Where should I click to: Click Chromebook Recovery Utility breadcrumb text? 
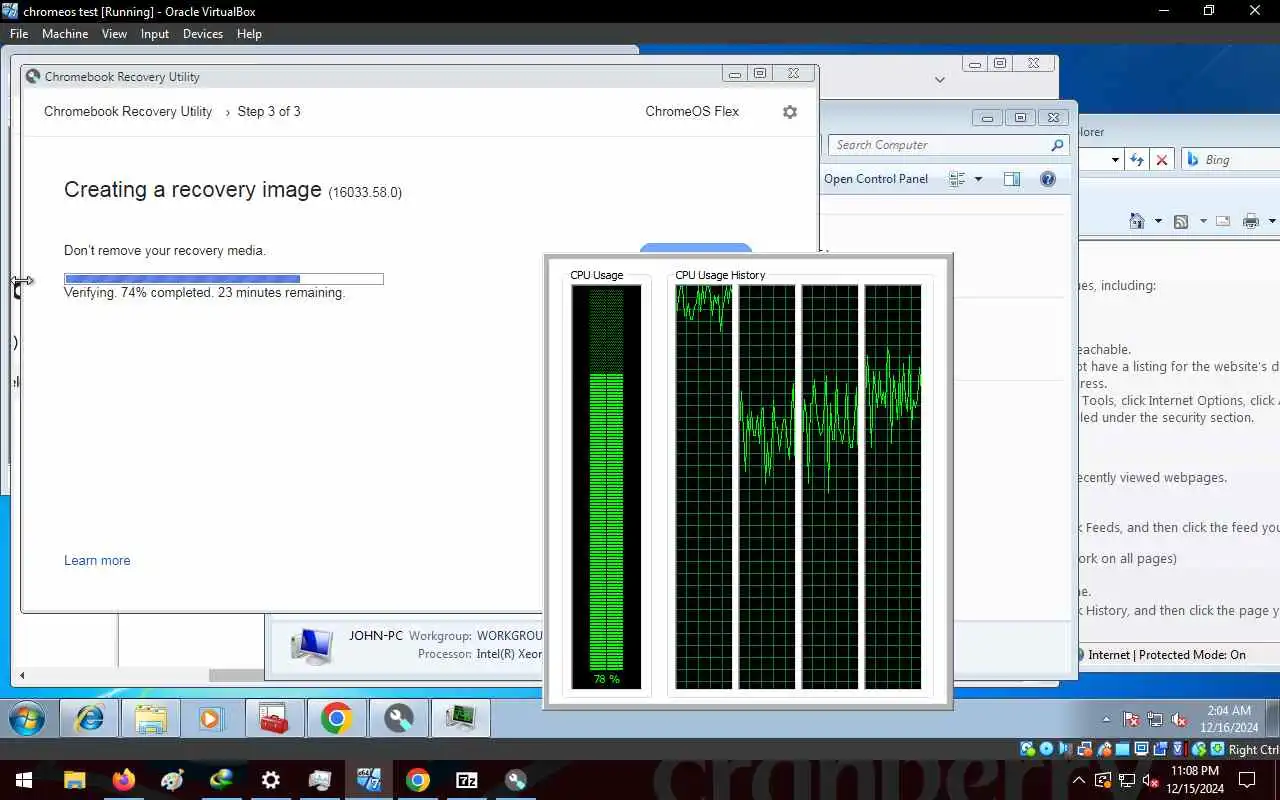click(x=128, y=112)
